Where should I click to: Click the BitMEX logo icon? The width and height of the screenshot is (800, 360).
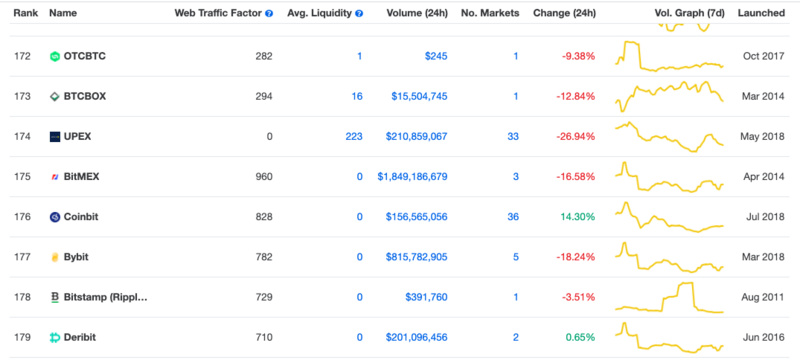(55, 177)
